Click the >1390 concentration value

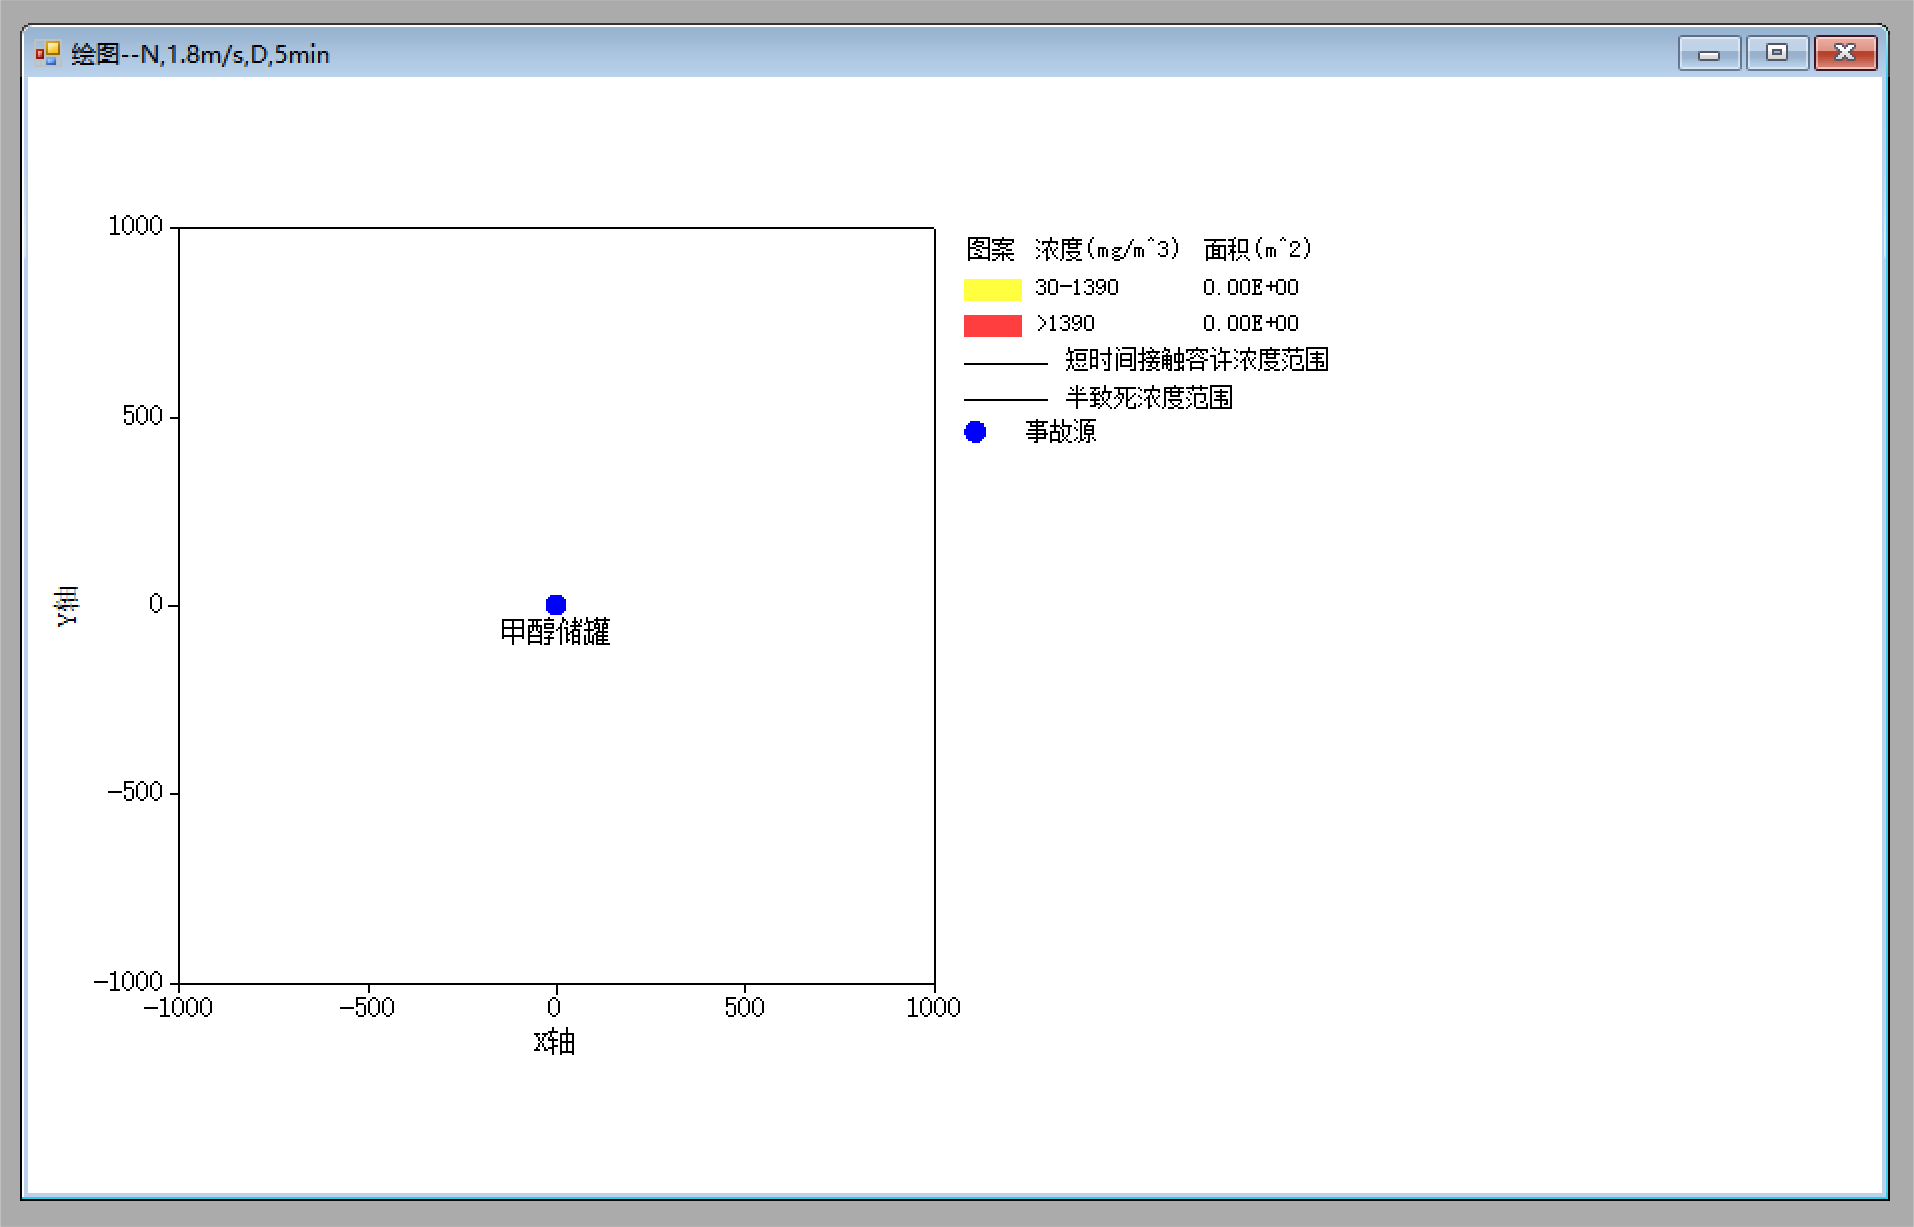tap(1065, 324)
